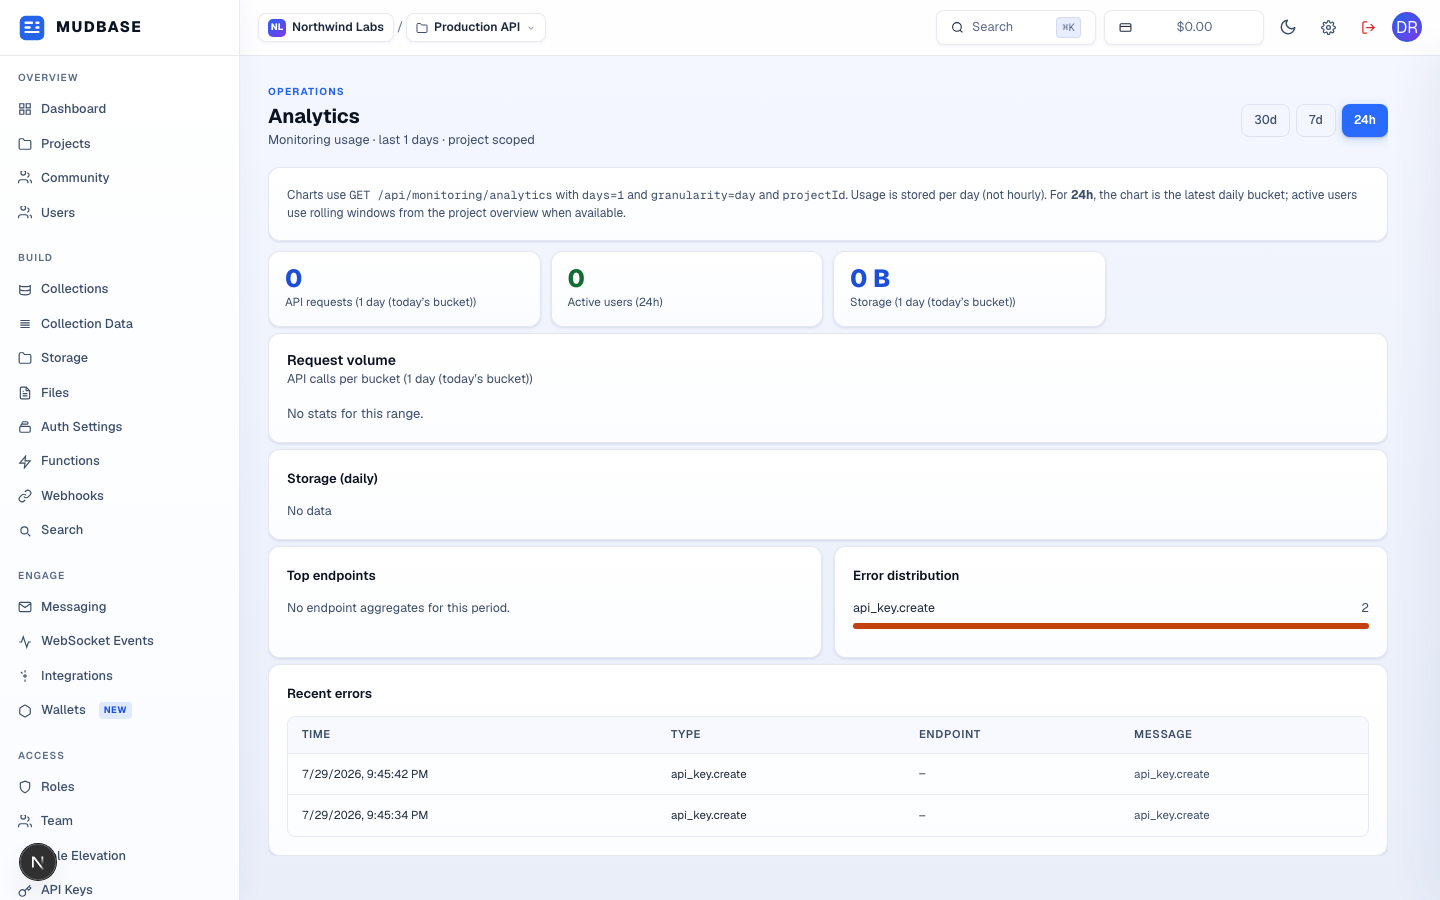Click the API requests stat card

pos(405,289)
